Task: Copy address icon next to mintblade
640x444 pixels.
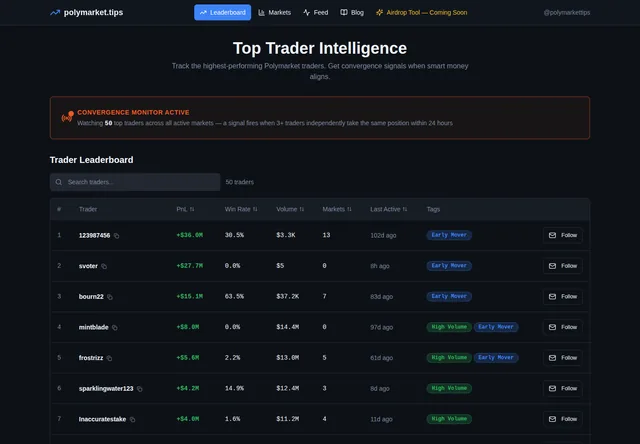Action: point(115,328)
